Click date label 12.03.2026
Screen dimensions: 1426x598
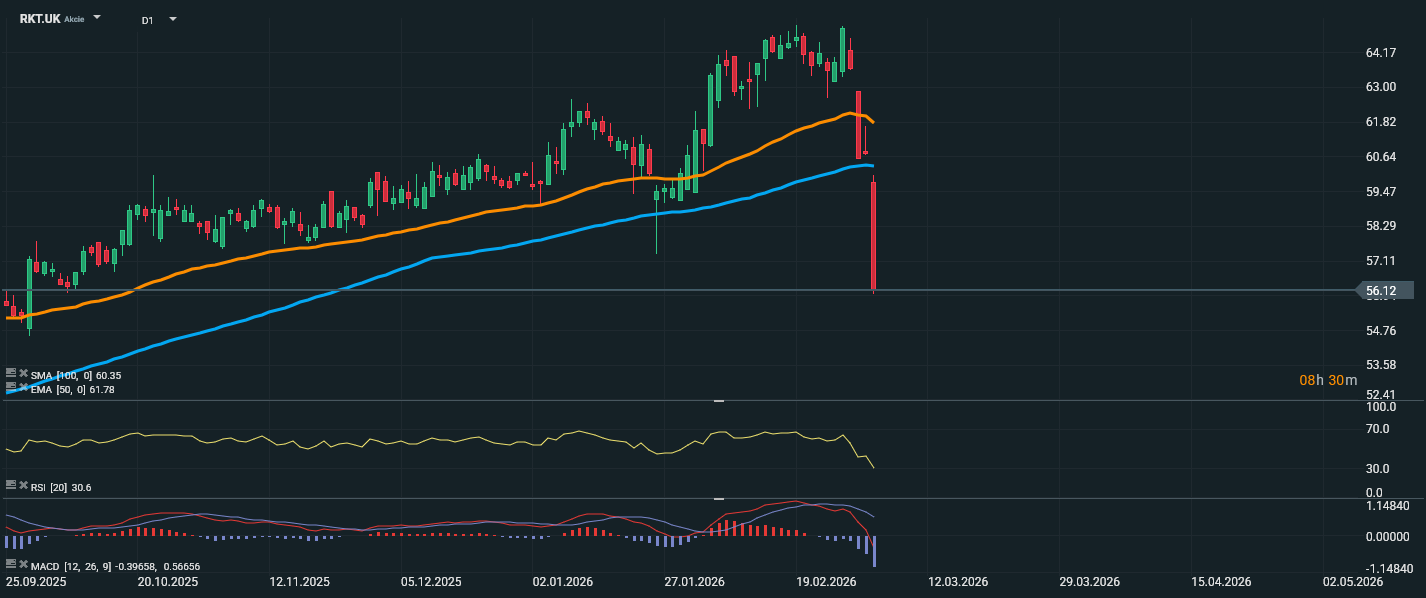[959, 581]
